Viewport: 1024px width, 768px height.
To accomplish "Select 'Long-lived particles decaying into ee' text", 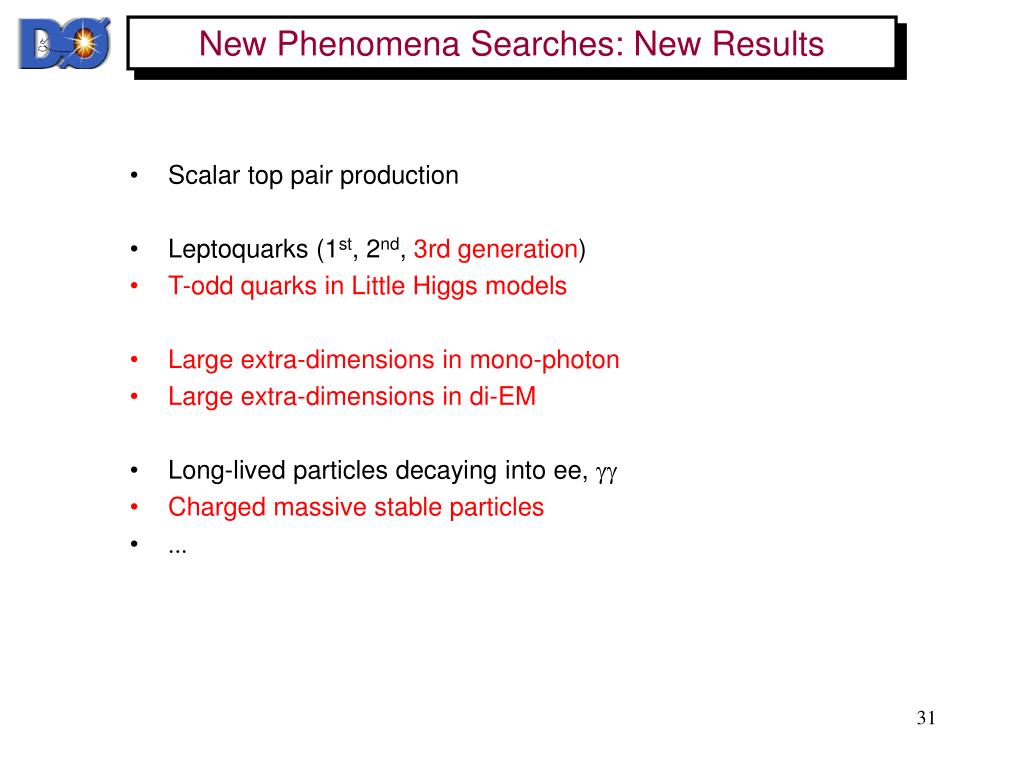I will [x=378, y=470].
